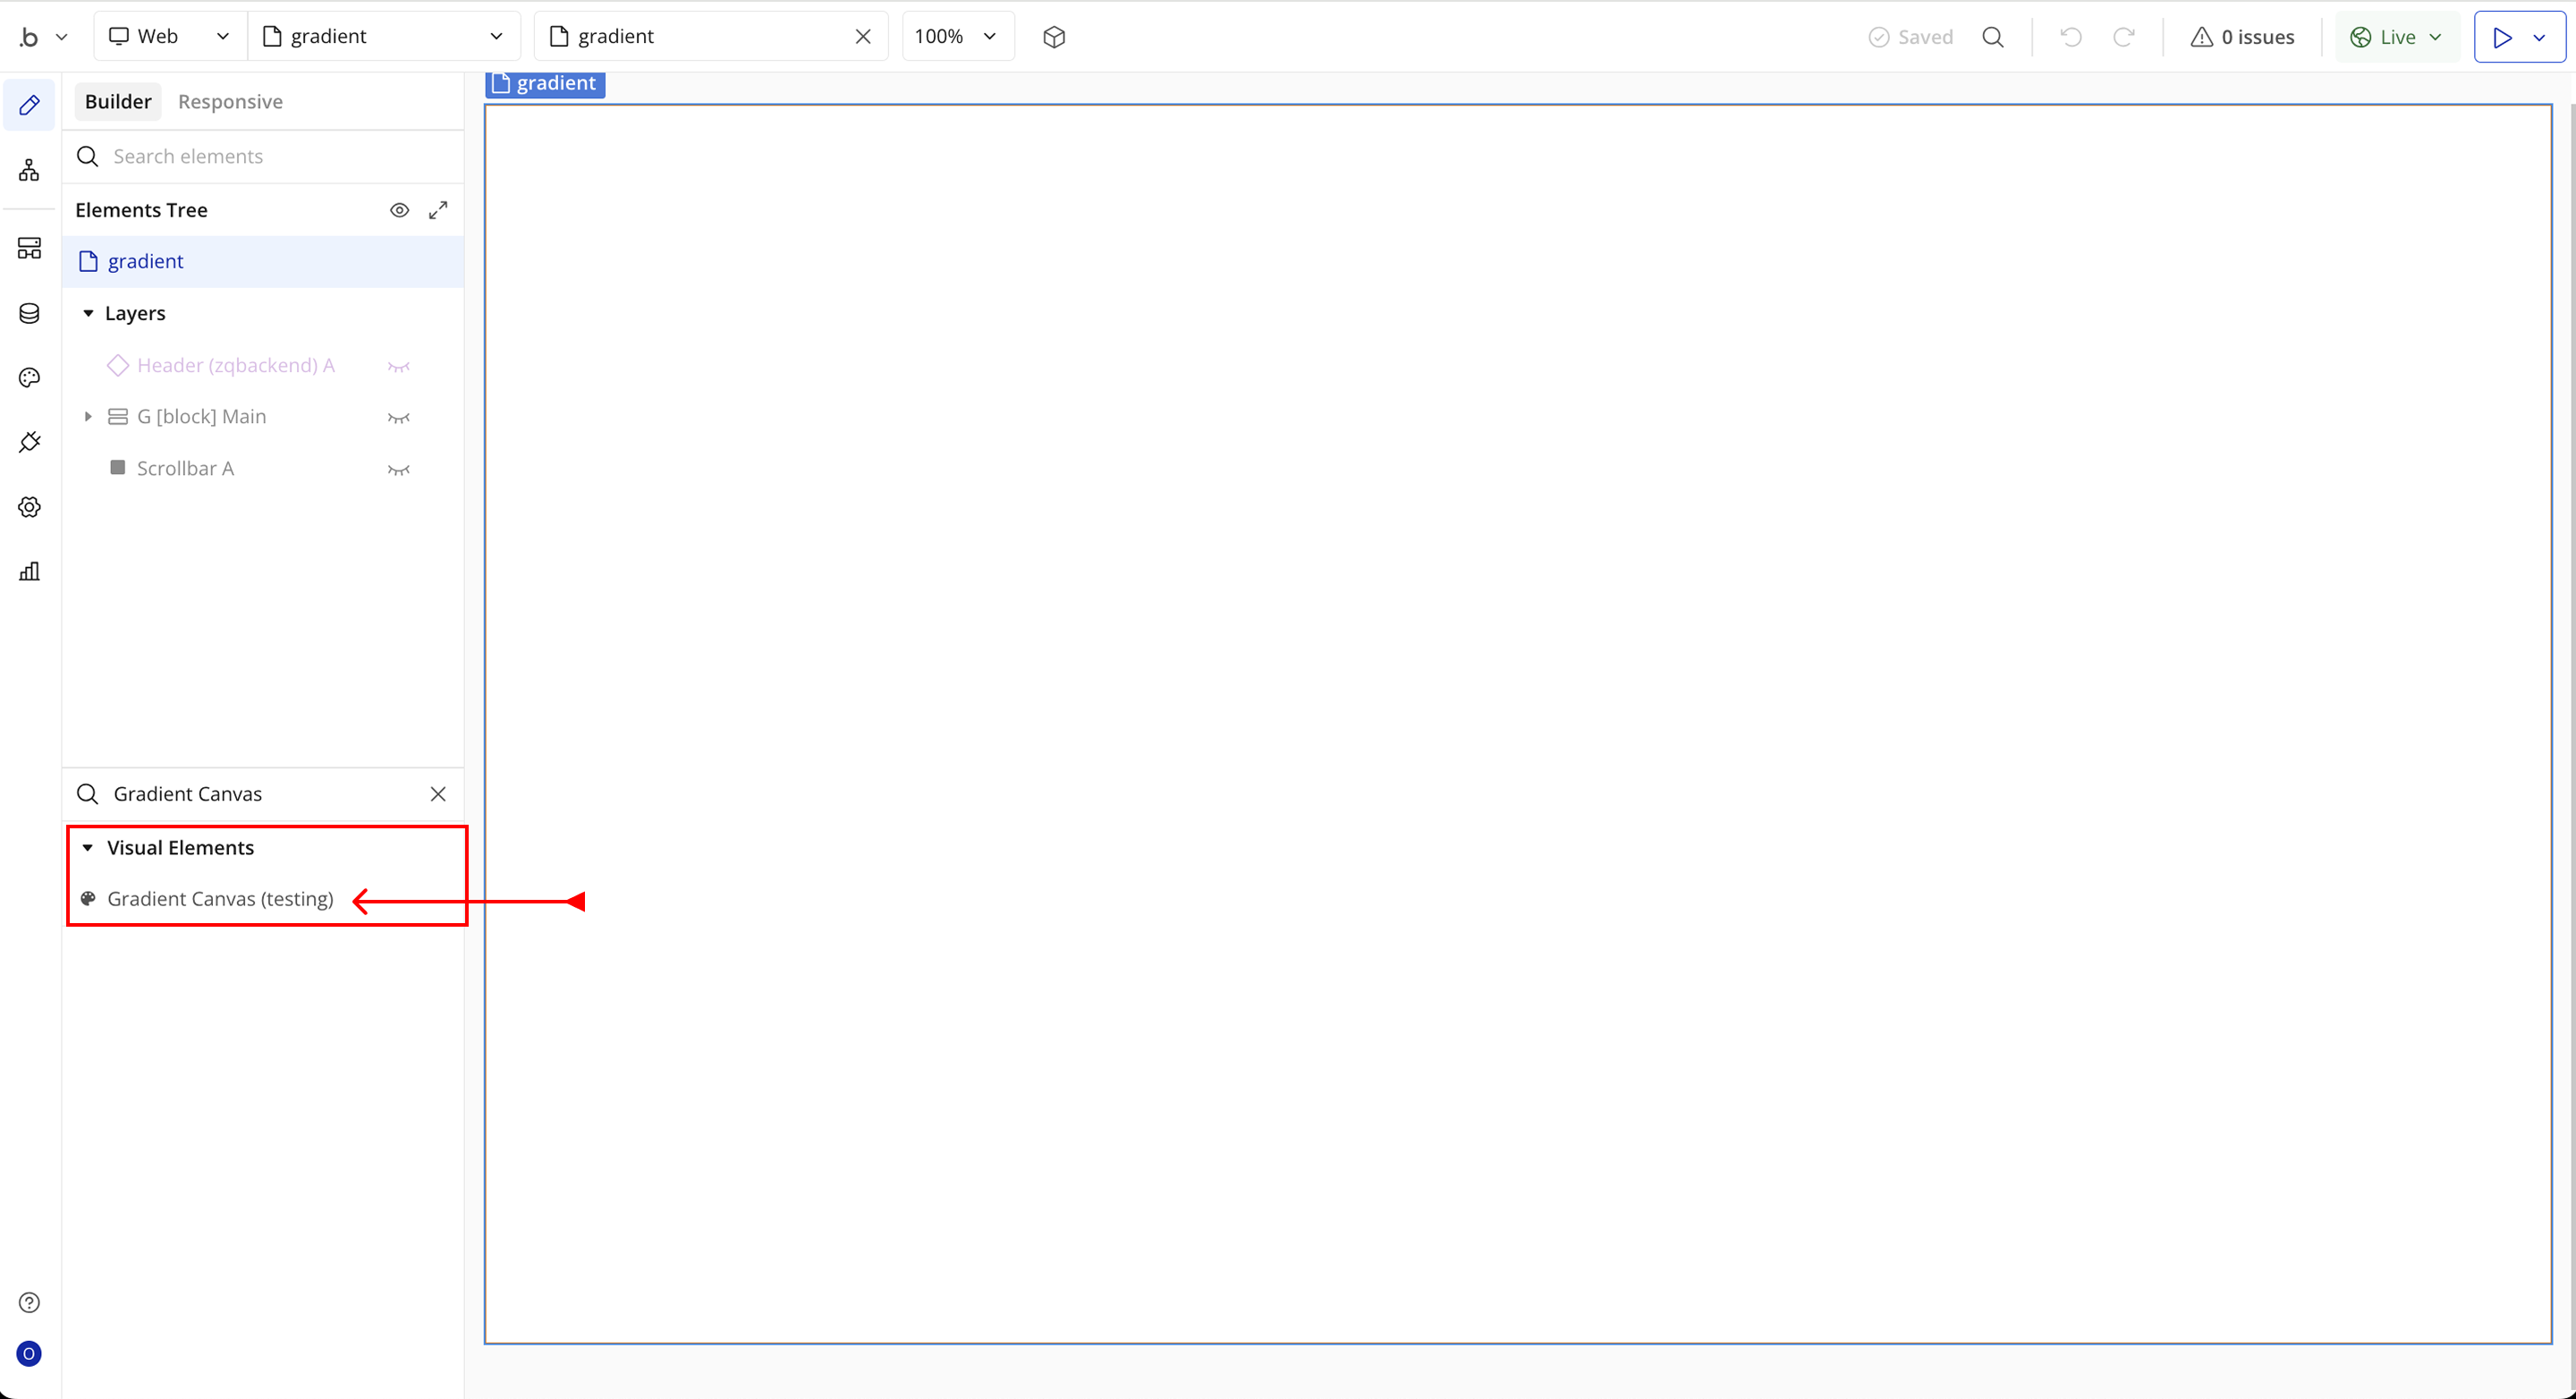Open the Plugins plug icon
The height and width of the screenshot is (1399, 2576).
(x=29, y=442)
